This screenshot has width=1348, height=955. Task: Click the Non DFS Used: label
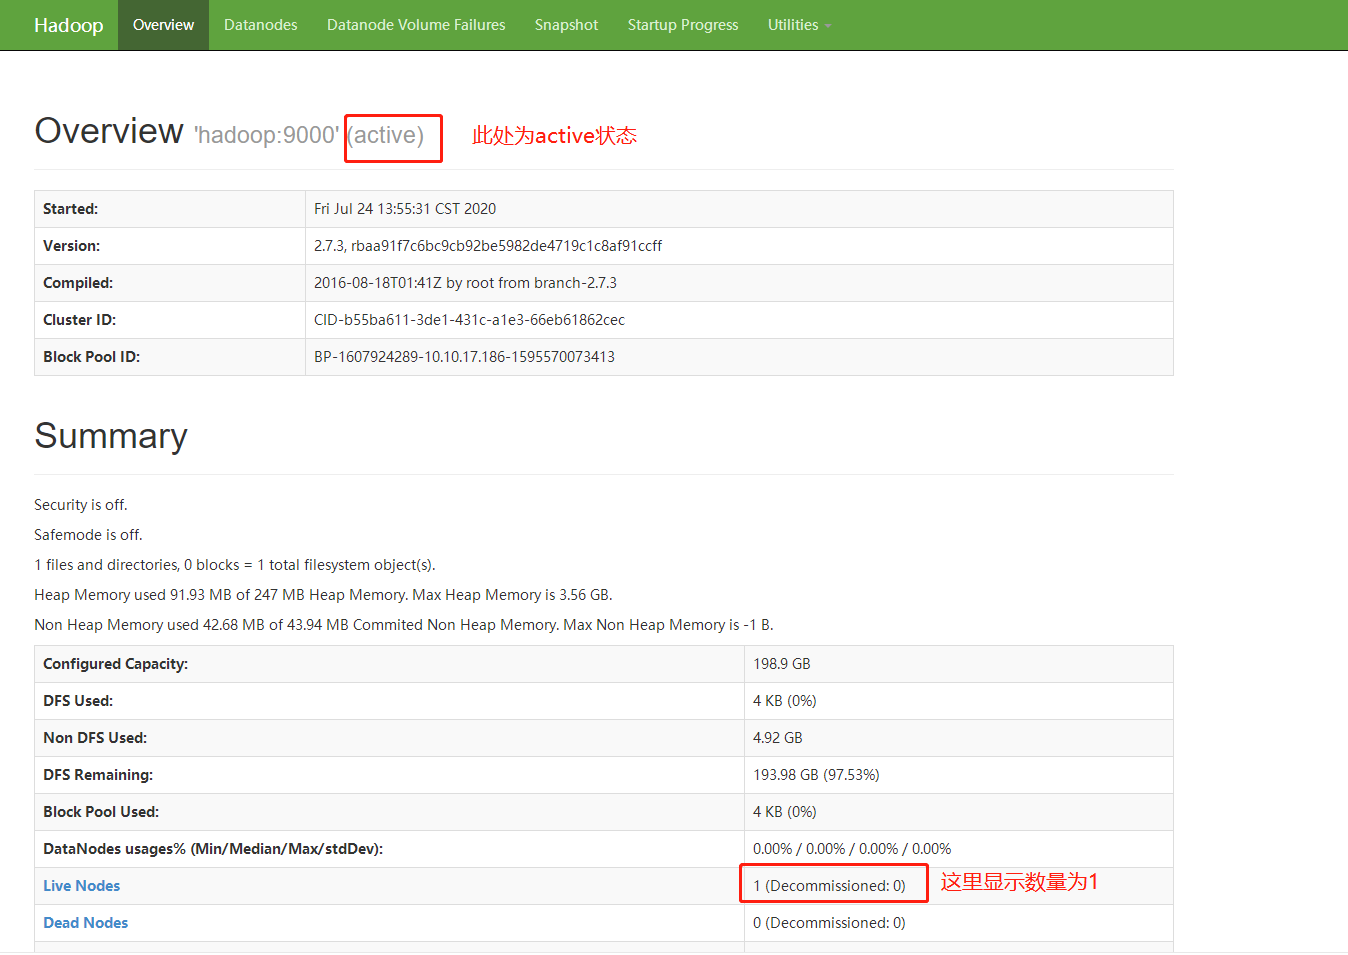click(95, 738)
